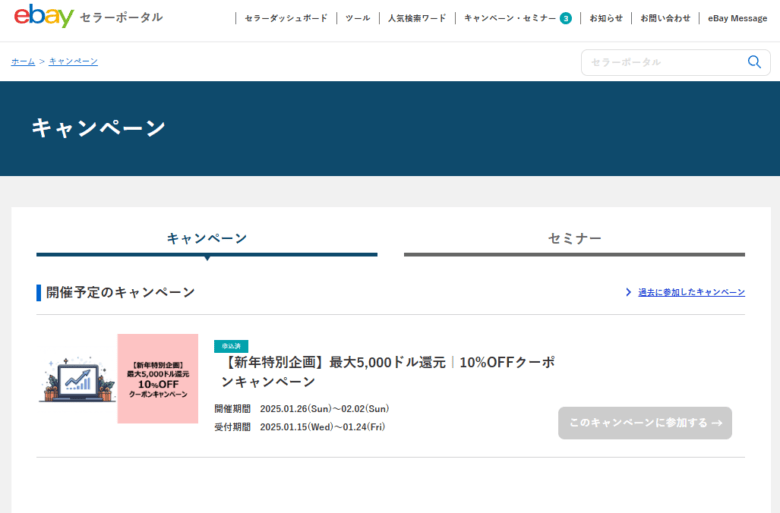Click the chevron beside past campaigns link
The height and width of the screenshot is (513, 780).
(x=628, y=292)
